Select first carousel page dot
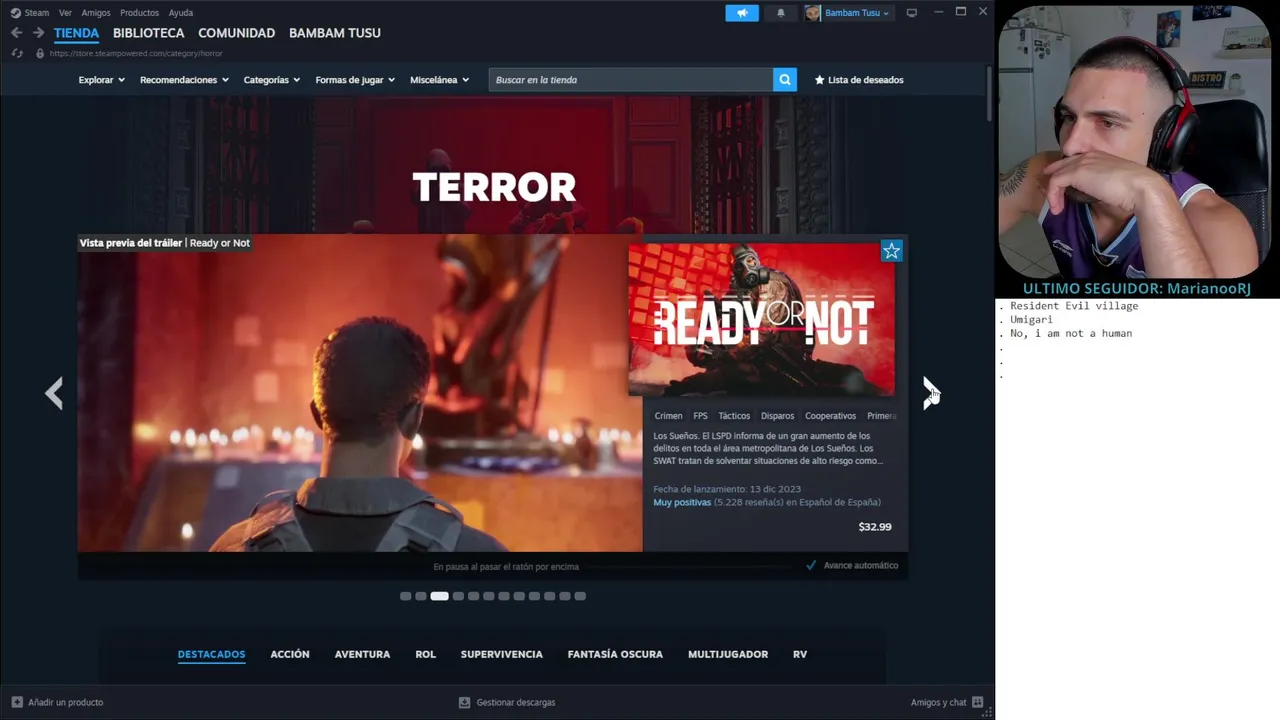Image resolution: width=1280 pixels, height=720 pixels. (x=405, y=596)
